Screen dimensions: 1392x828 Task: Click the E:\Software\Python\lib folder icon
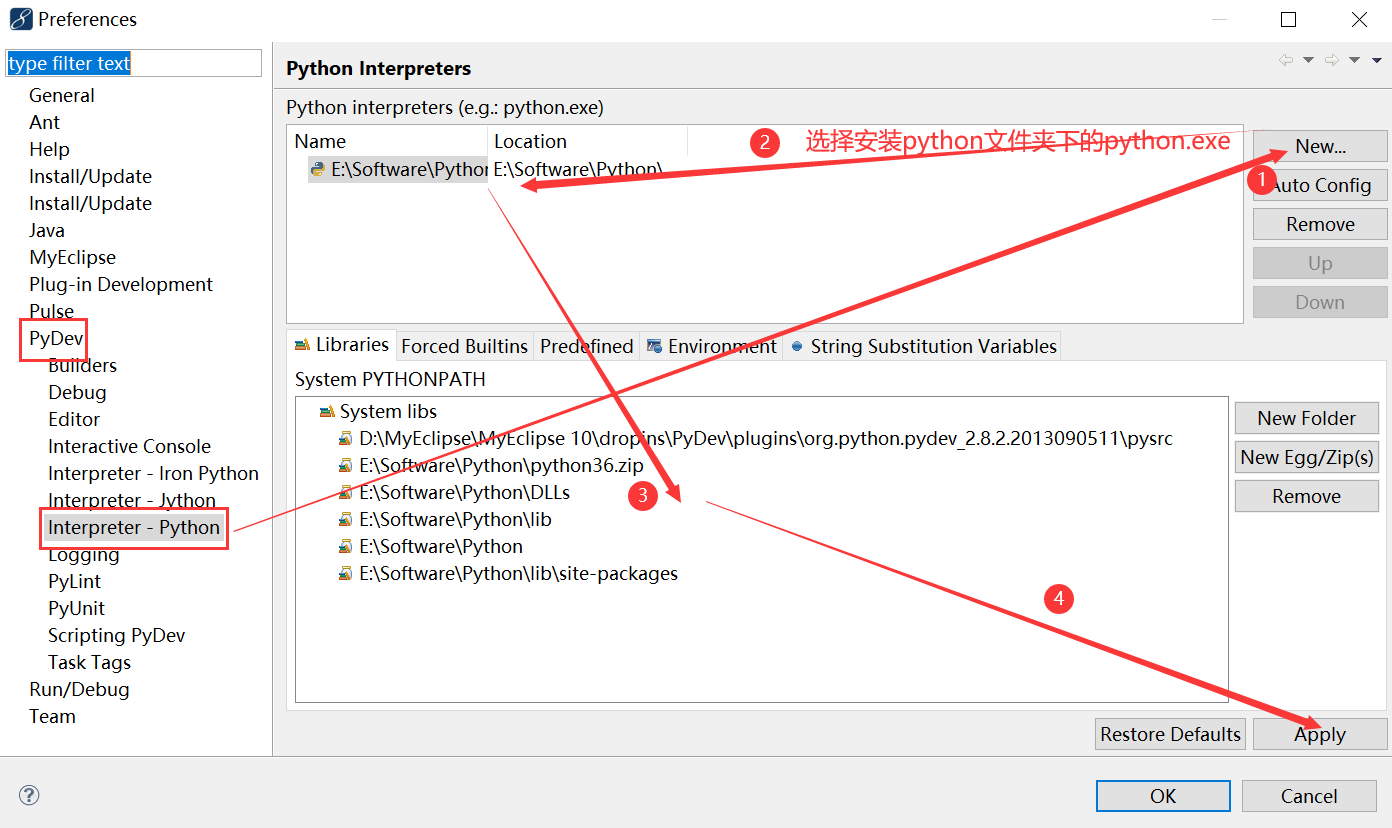click(x=345, y=519)
